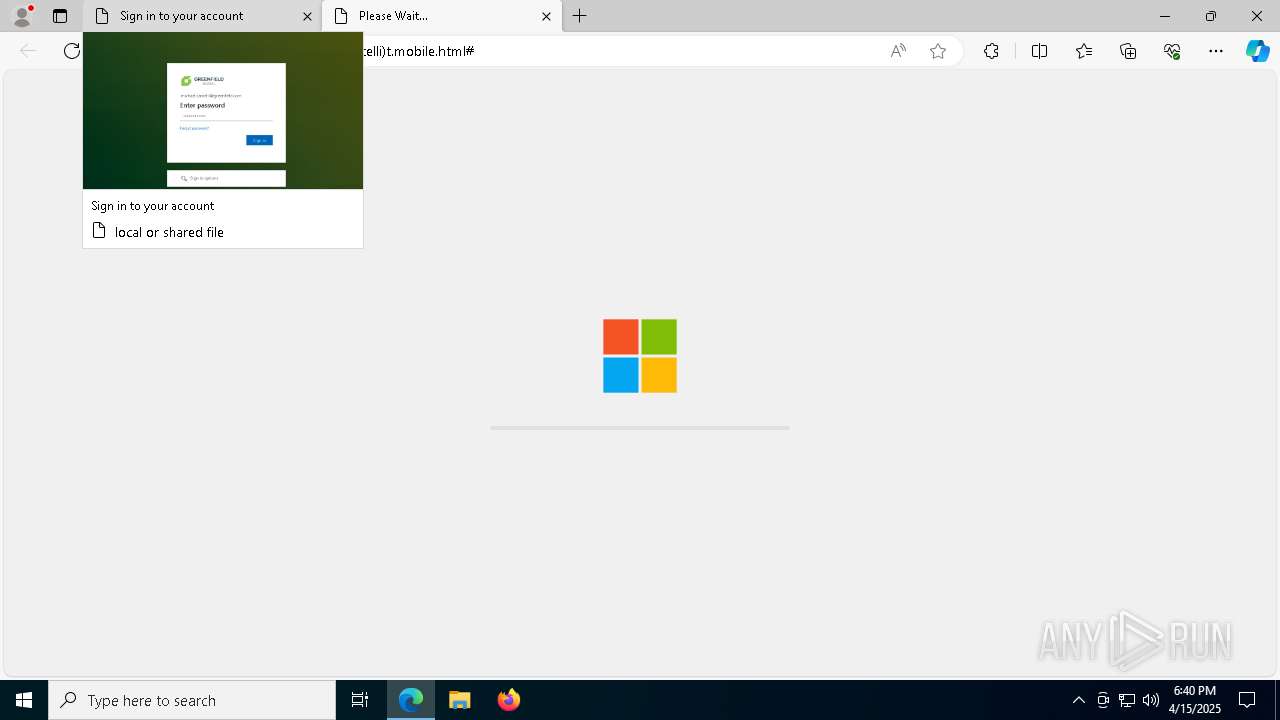
Task: Open File Explorer from the taskbar
Action: (x=460, y=700)
